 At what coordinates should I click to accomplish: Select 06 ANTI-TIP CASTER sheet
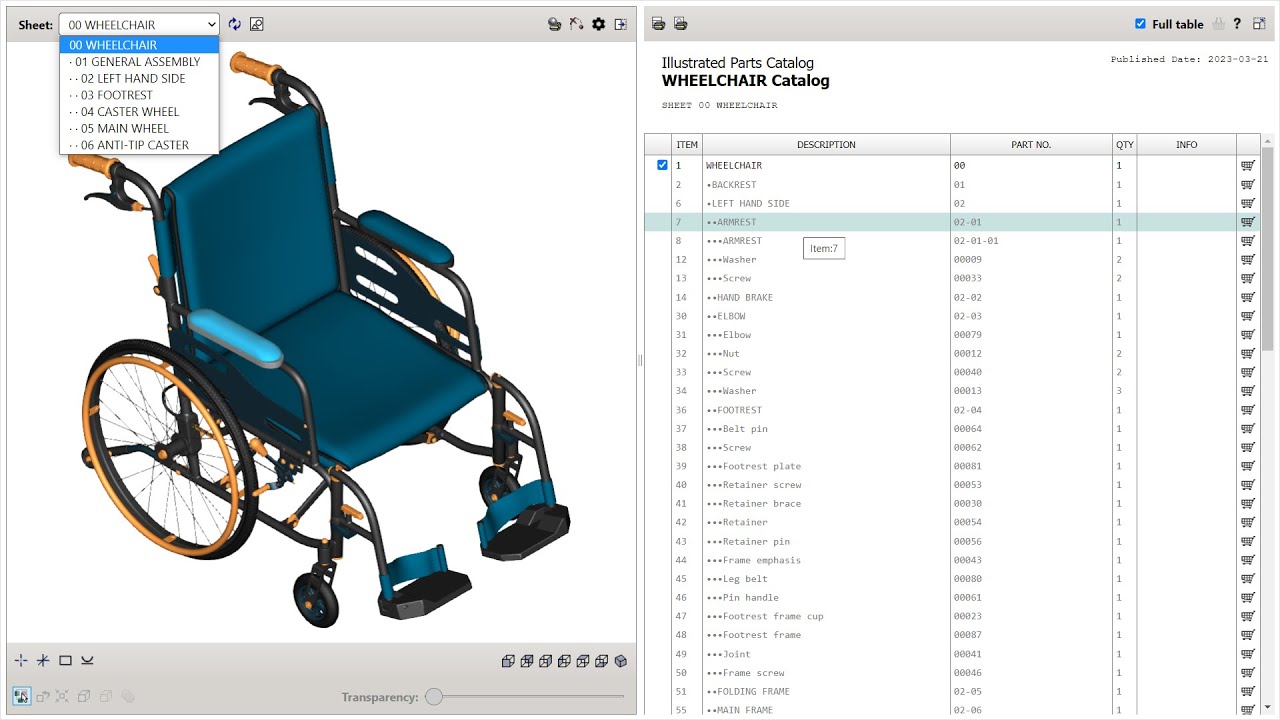[139, 145]
